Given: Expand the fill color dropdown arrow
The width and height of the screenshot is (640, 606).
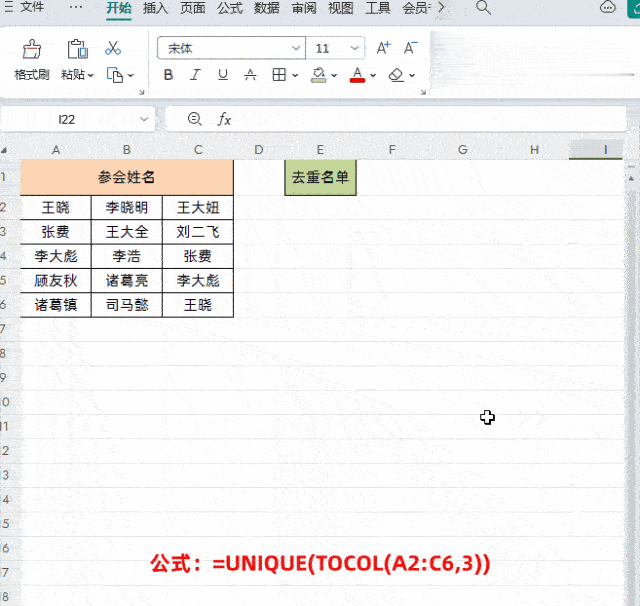Looking at the screenshot, I should pos(334,75).
